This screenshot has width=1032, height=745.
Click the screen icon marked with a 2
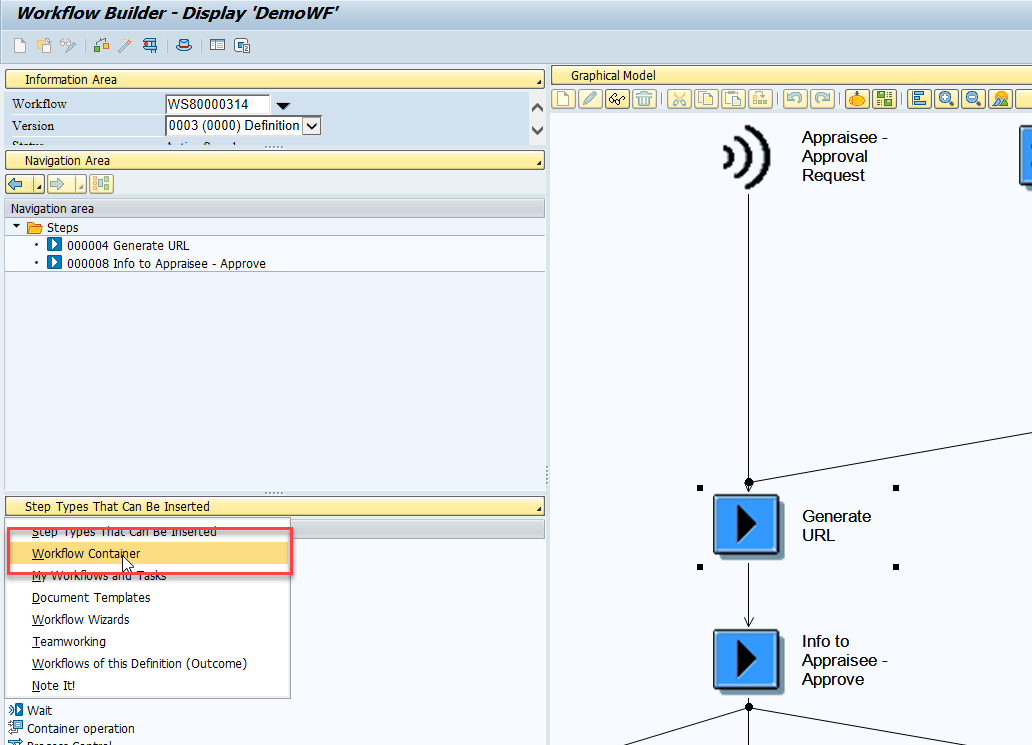coord(242,45)
